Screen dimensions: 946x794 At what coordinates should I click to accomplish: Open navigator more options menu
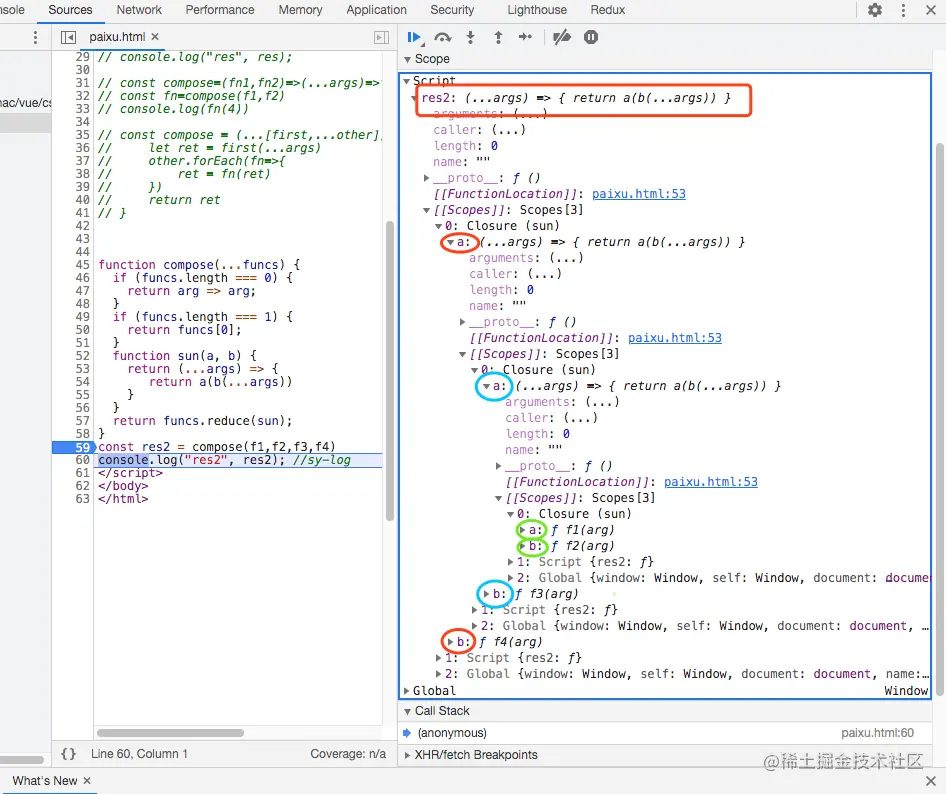coord(36,37)
